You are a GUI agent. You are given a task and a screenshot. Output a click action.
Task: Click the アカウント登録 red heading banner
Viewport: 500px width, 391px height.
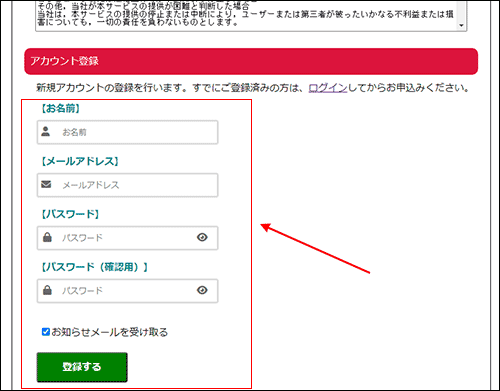(251, 61)
